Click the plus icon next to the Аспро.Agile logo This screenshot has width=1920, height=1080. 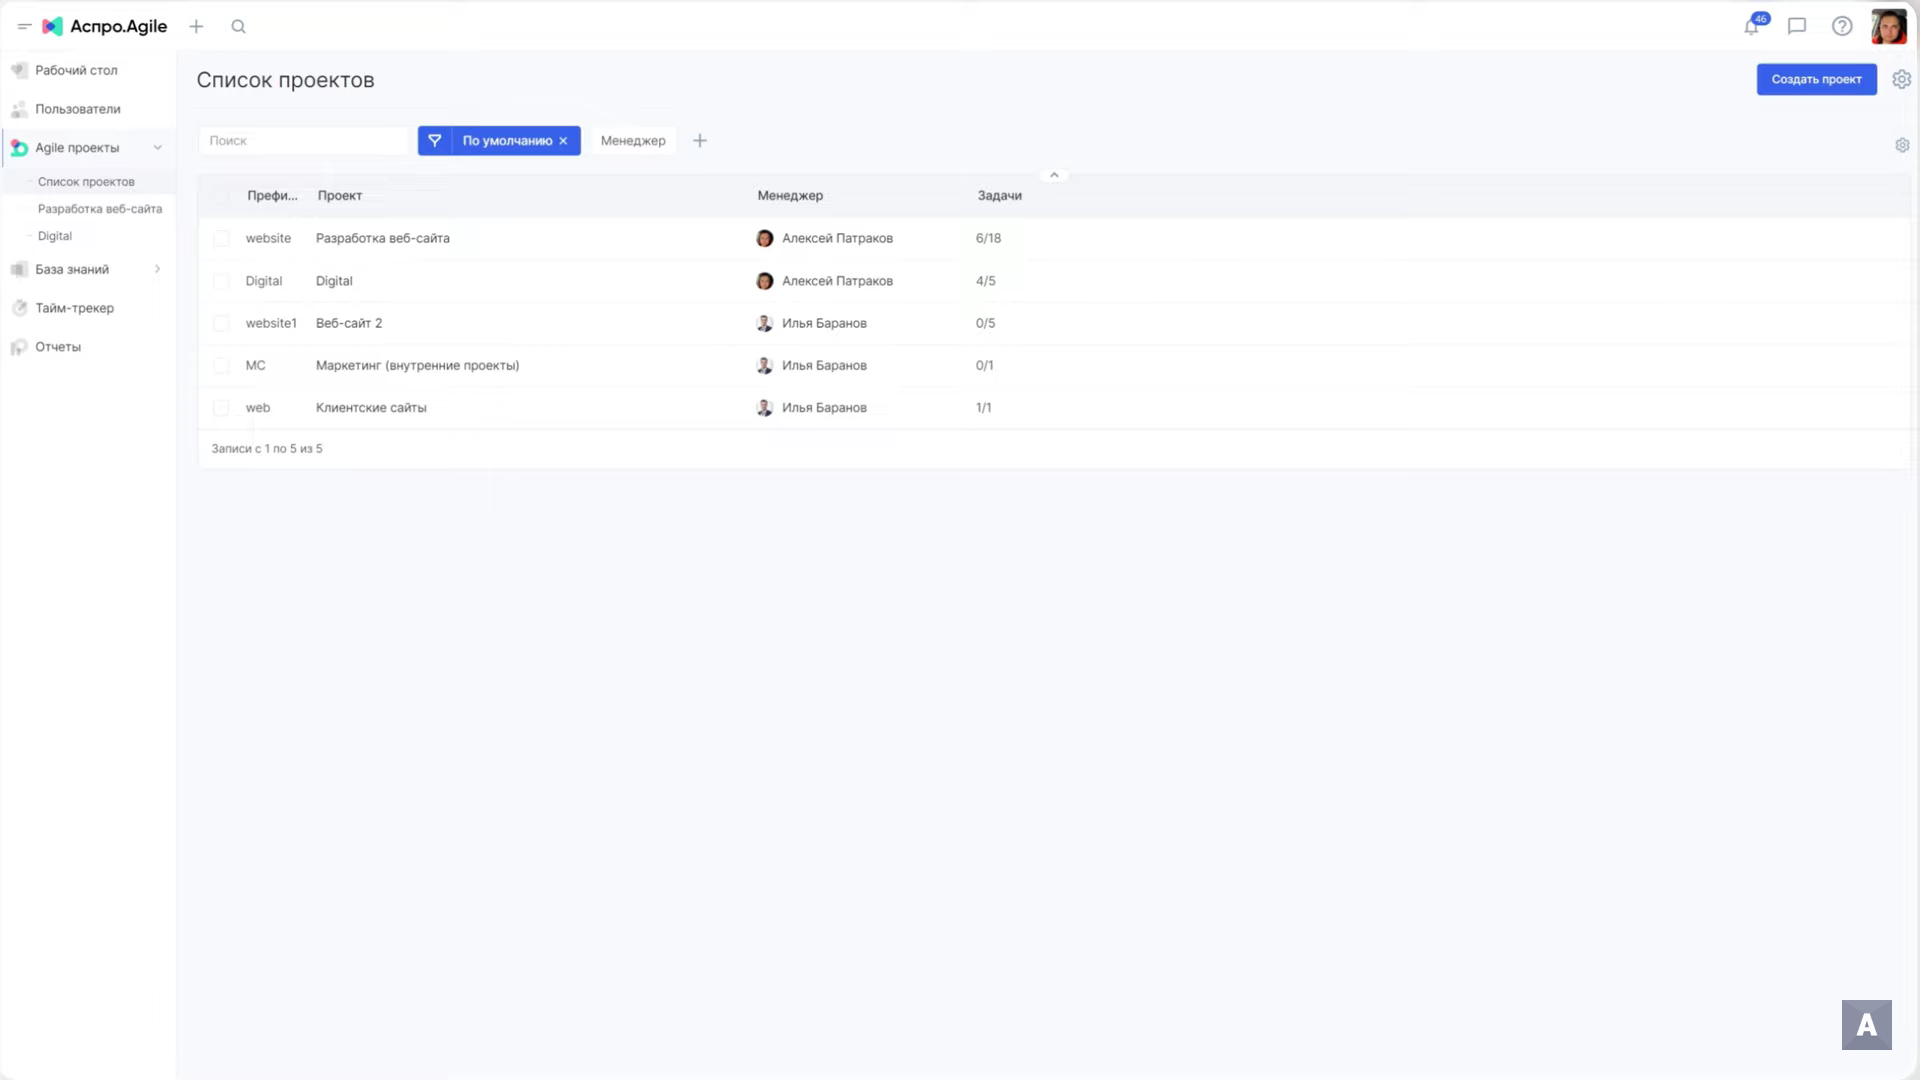(196, 27)
